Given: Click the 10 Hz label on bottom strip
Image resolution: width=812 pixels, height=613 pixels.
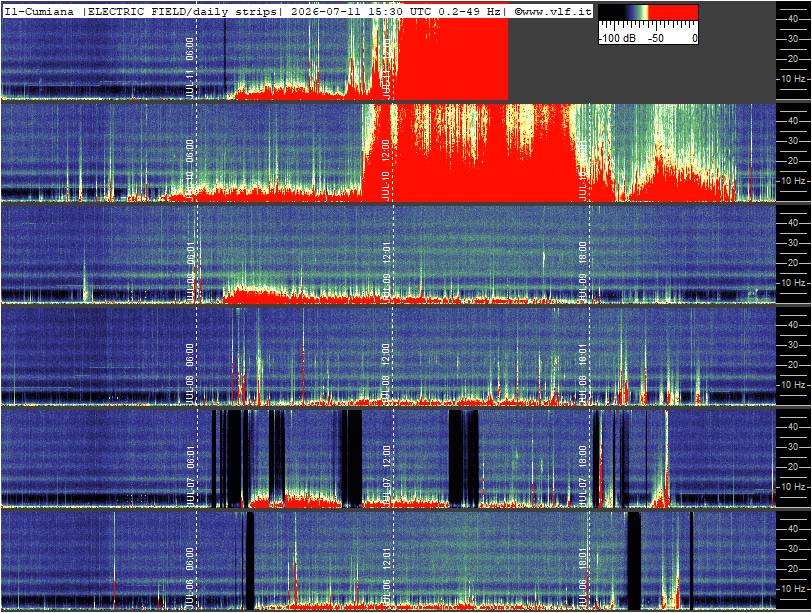Looking at the screenshot, I should pos(794,589).
